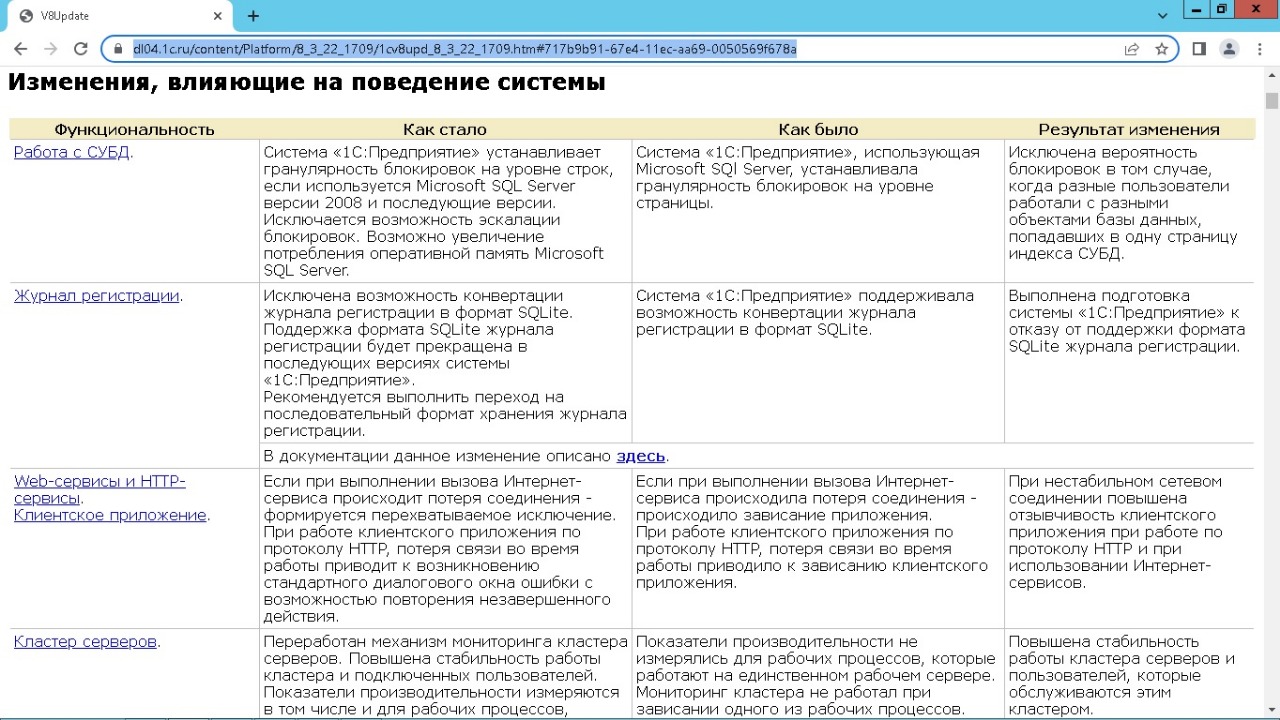Click text Переработан механизм мониторинга кластера
Image resolution: width=1280 pixels, height=720 pixels.
click(444, 642)
